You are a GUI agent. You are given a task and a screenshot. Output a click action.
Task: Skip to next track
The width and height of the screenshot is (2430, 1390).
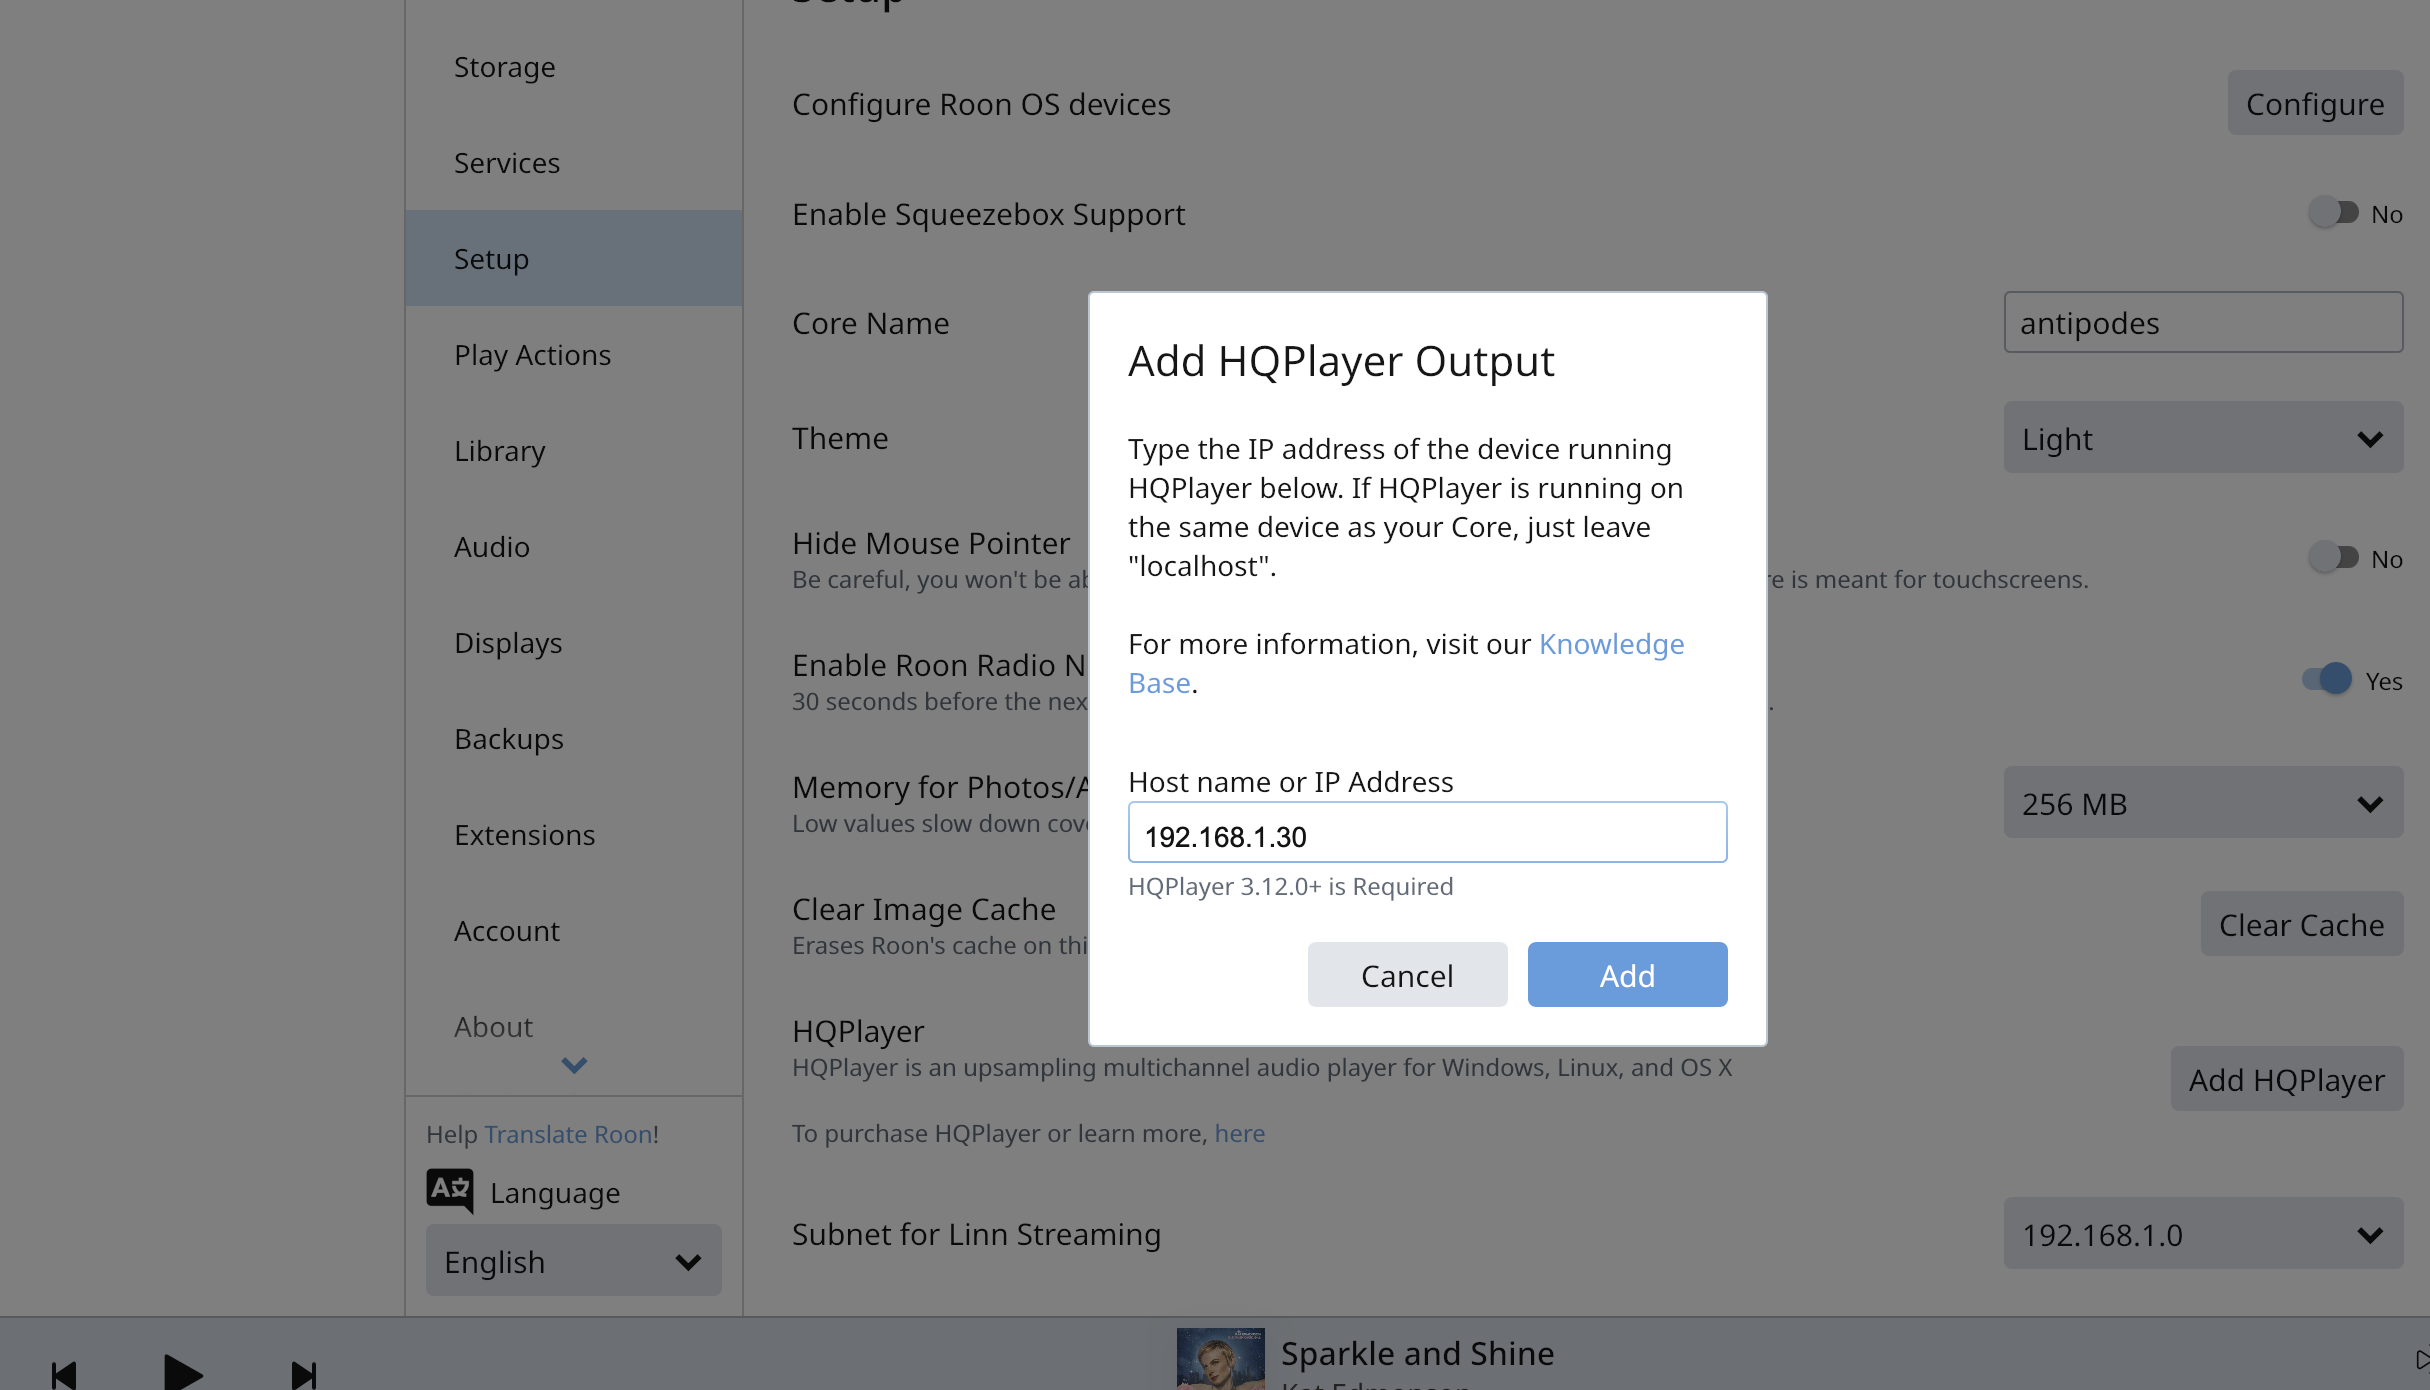304,1375
